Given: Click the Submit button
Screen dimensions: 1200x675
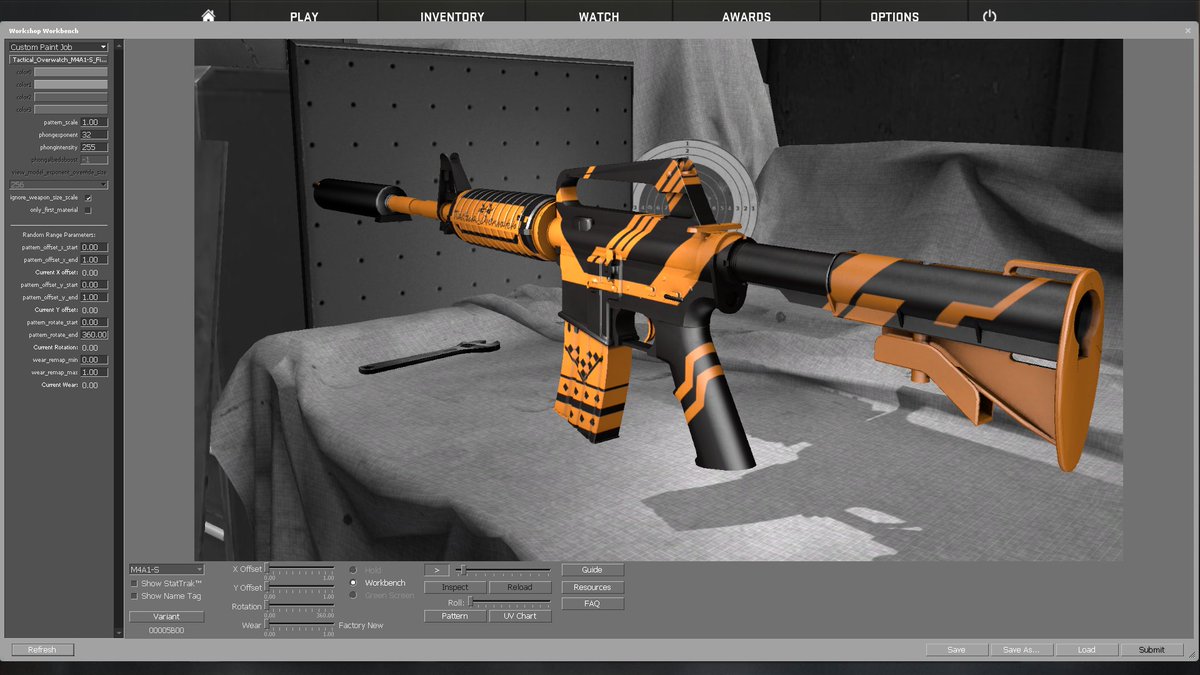Looking at the screenshot, I should tap(1151, 650).
